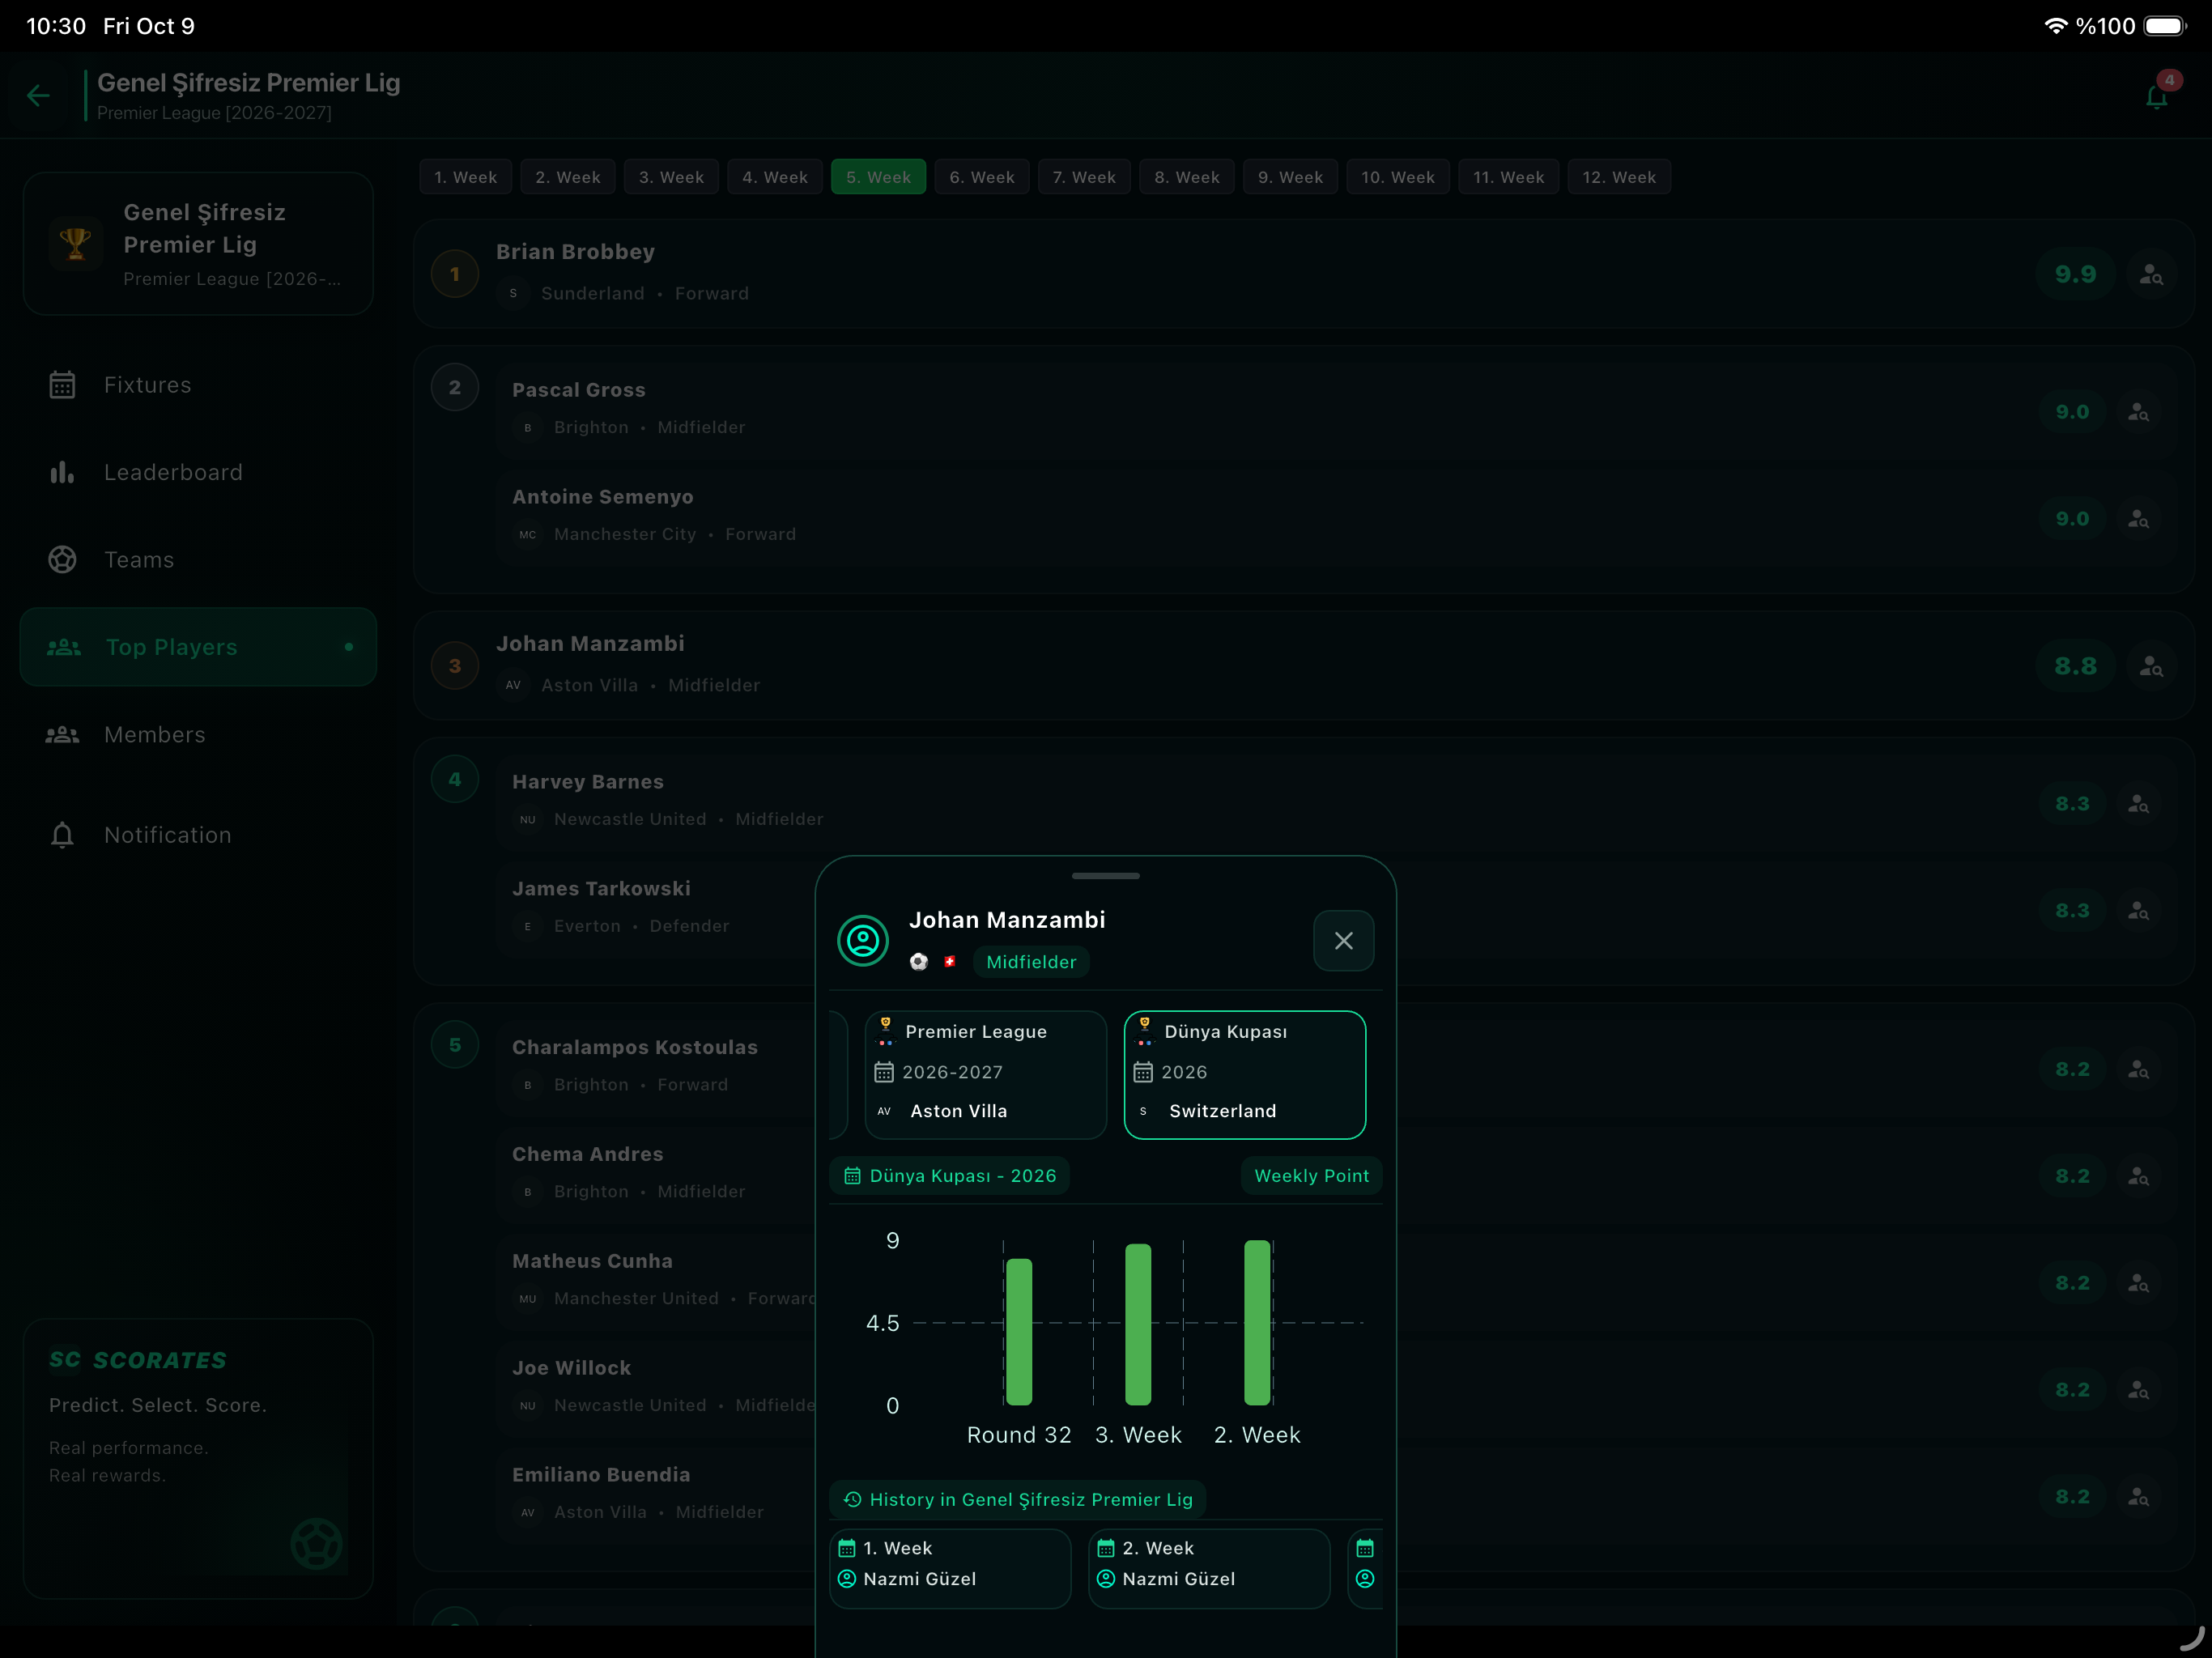The height and width of the screenshot is (1658, 2212).
Task: View Brian Brobbey's player detail icon
Action: pos(2151,274)
